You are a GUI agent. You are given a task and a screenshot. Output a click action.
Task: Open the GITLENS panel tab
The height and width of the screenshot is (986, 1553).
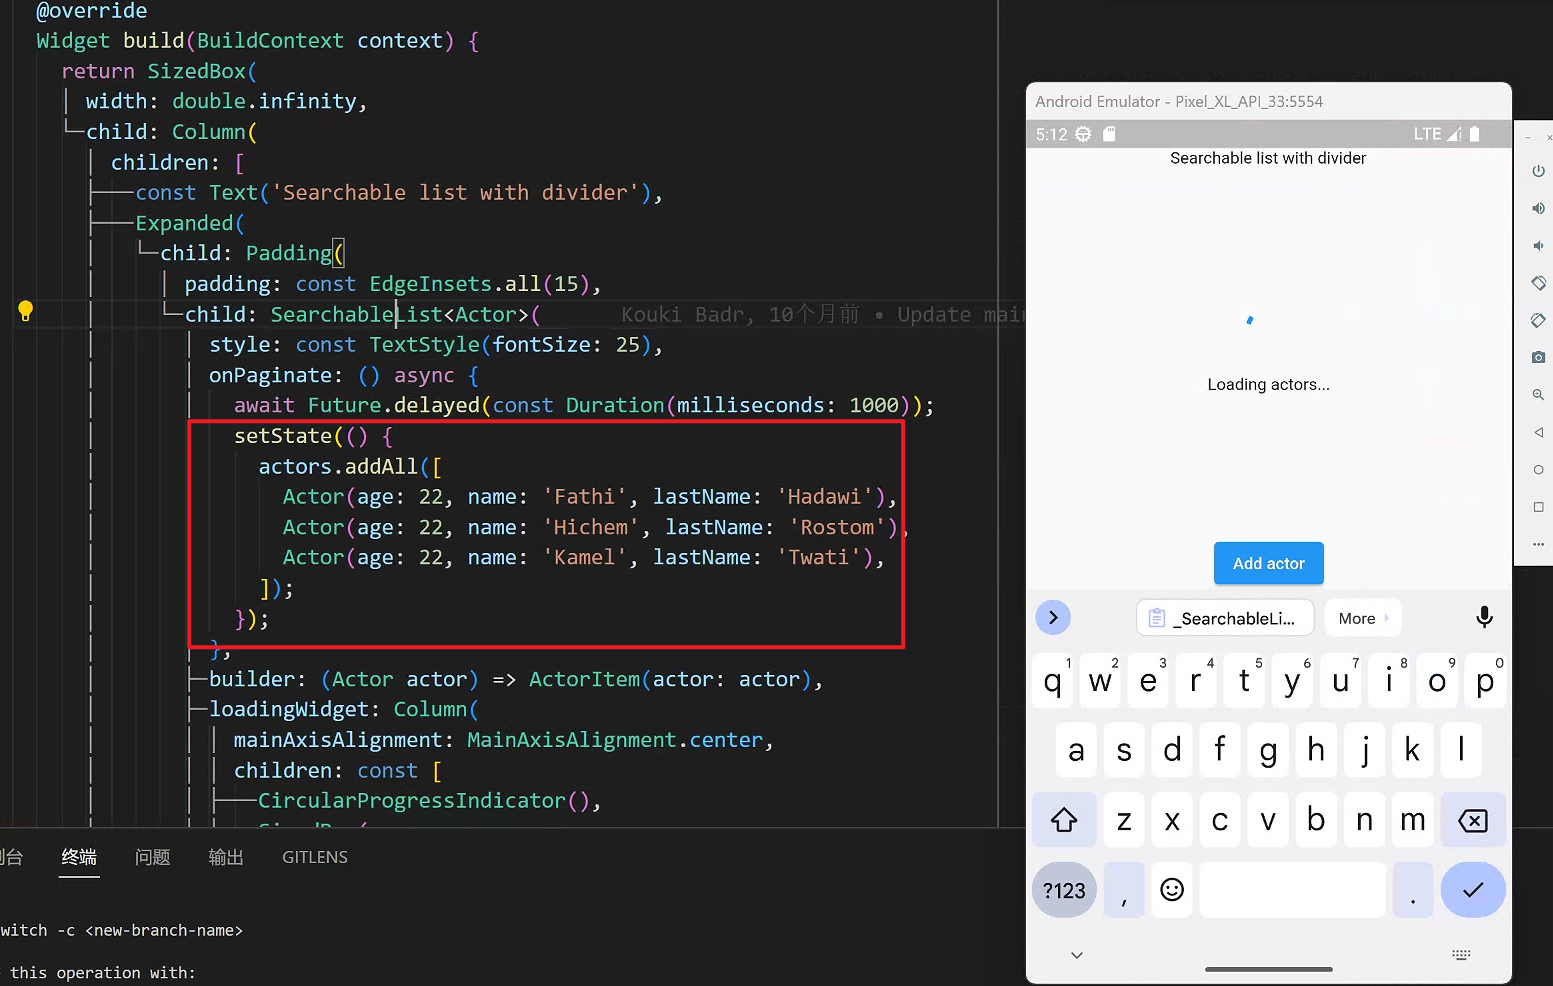coord(314,857)
